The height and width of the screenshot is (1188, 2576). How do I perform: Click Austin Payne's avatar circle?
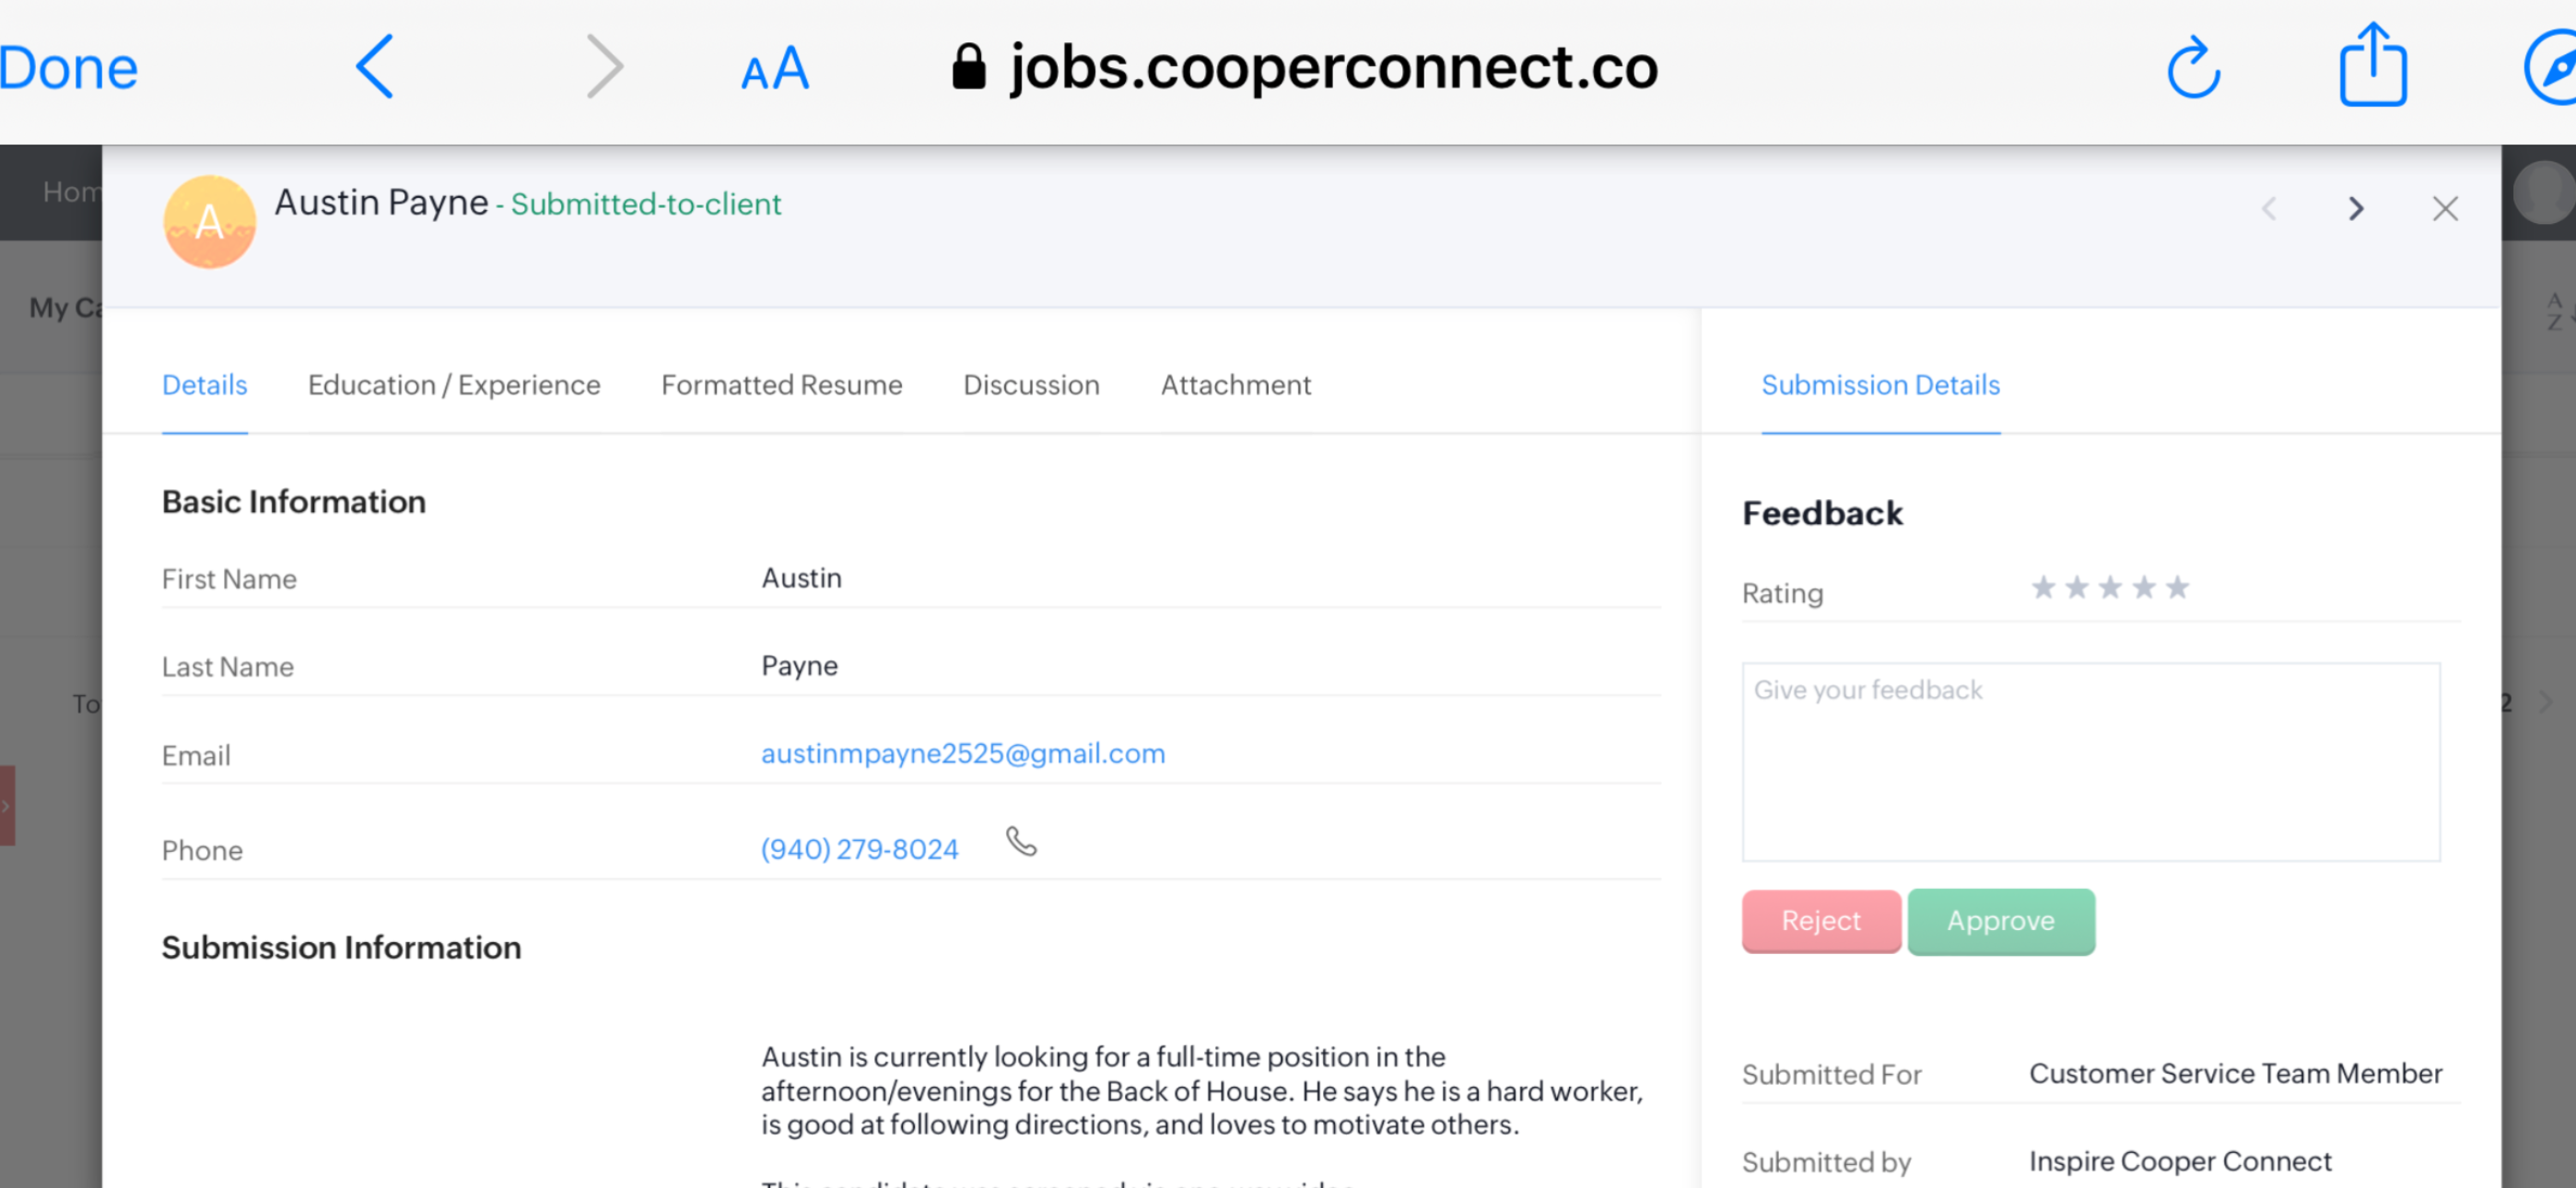(209, 221)
